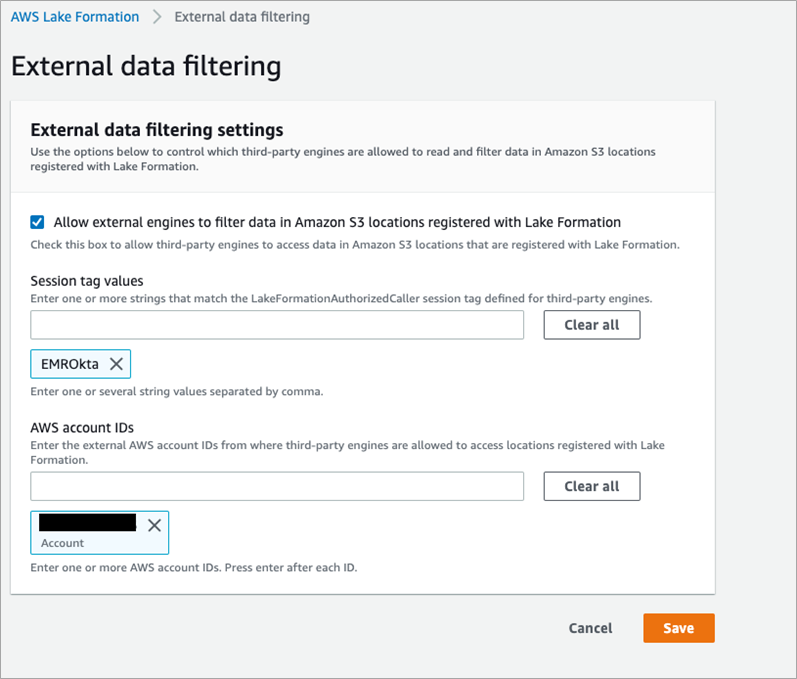Click the blacked-out account ID text
This screenshot has width=797, height=679.
click(x=87, y=522)
